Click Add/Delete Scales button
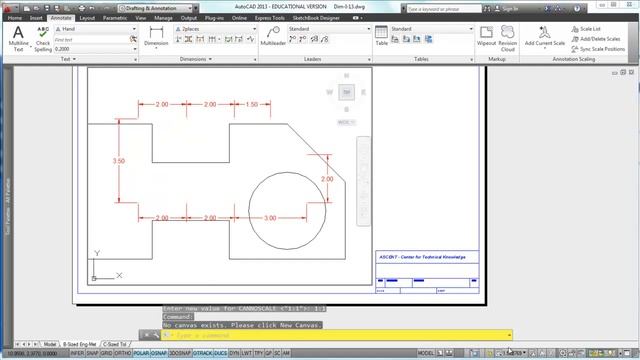The height and width of the screenshot is (360, 640). (596, 39)
